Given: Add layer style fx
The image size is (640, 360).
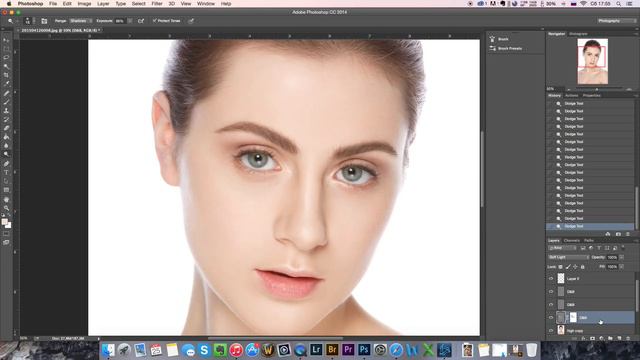Looking at the screenshot, I should (x=584, y=338).
